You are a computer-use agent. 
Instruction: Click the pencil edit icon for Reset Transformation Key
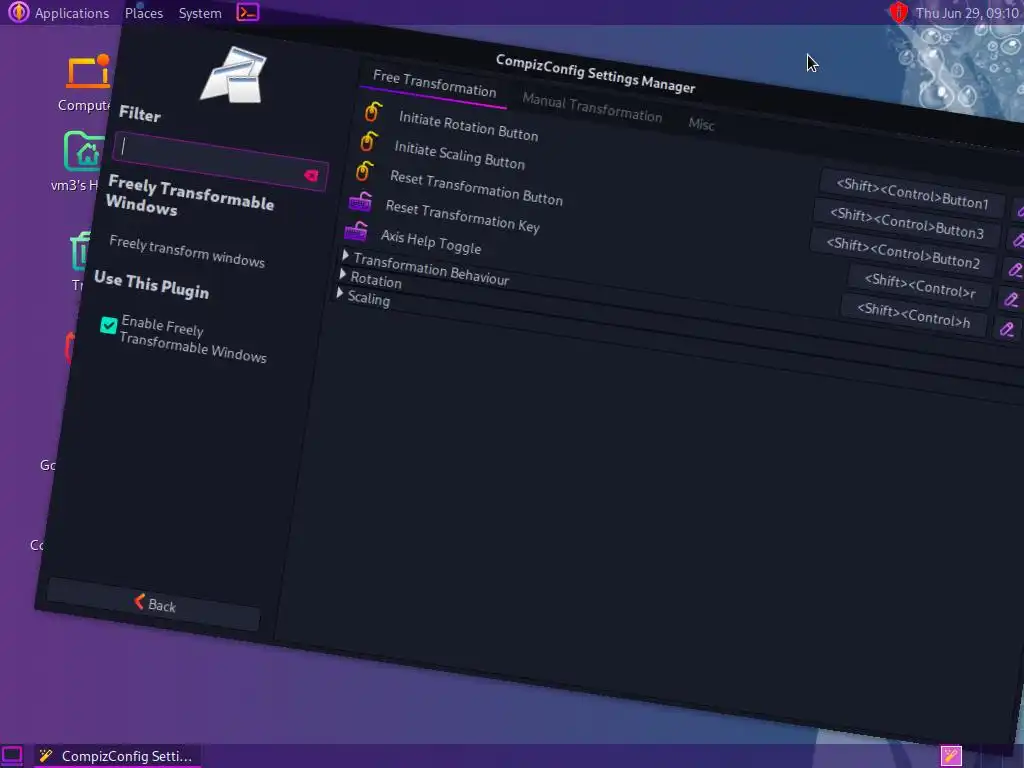pyautogui.click(x=1011, y=299)
